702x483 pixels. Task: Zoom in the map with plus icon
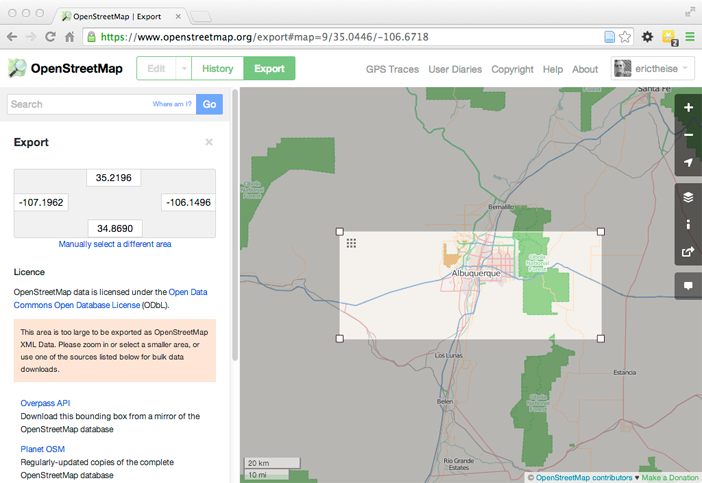pos(688,107)
